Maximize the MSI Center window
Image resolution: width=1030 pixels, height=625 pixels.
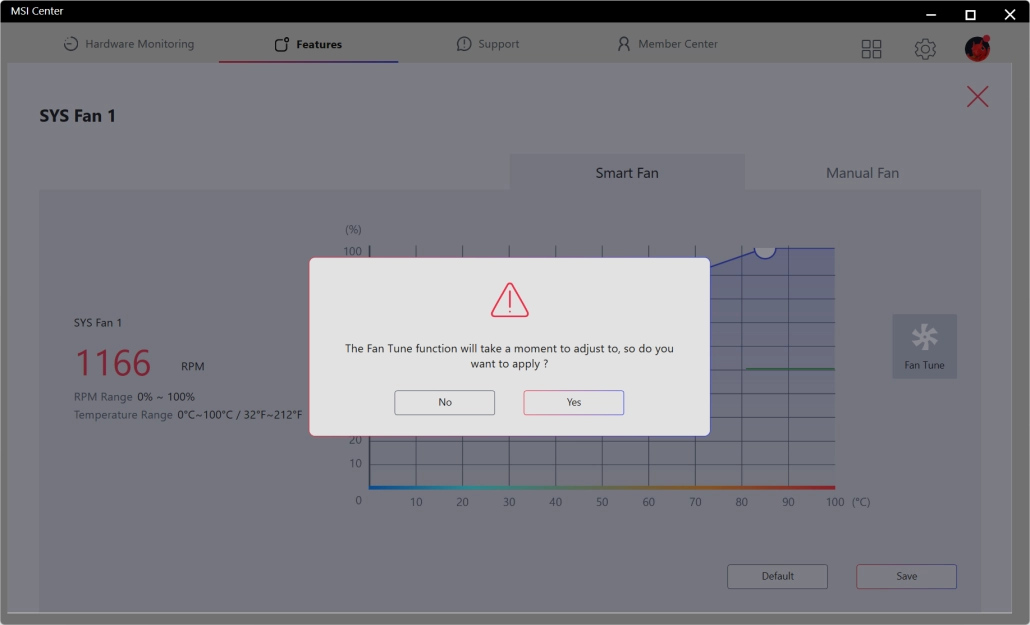point(970,14)
